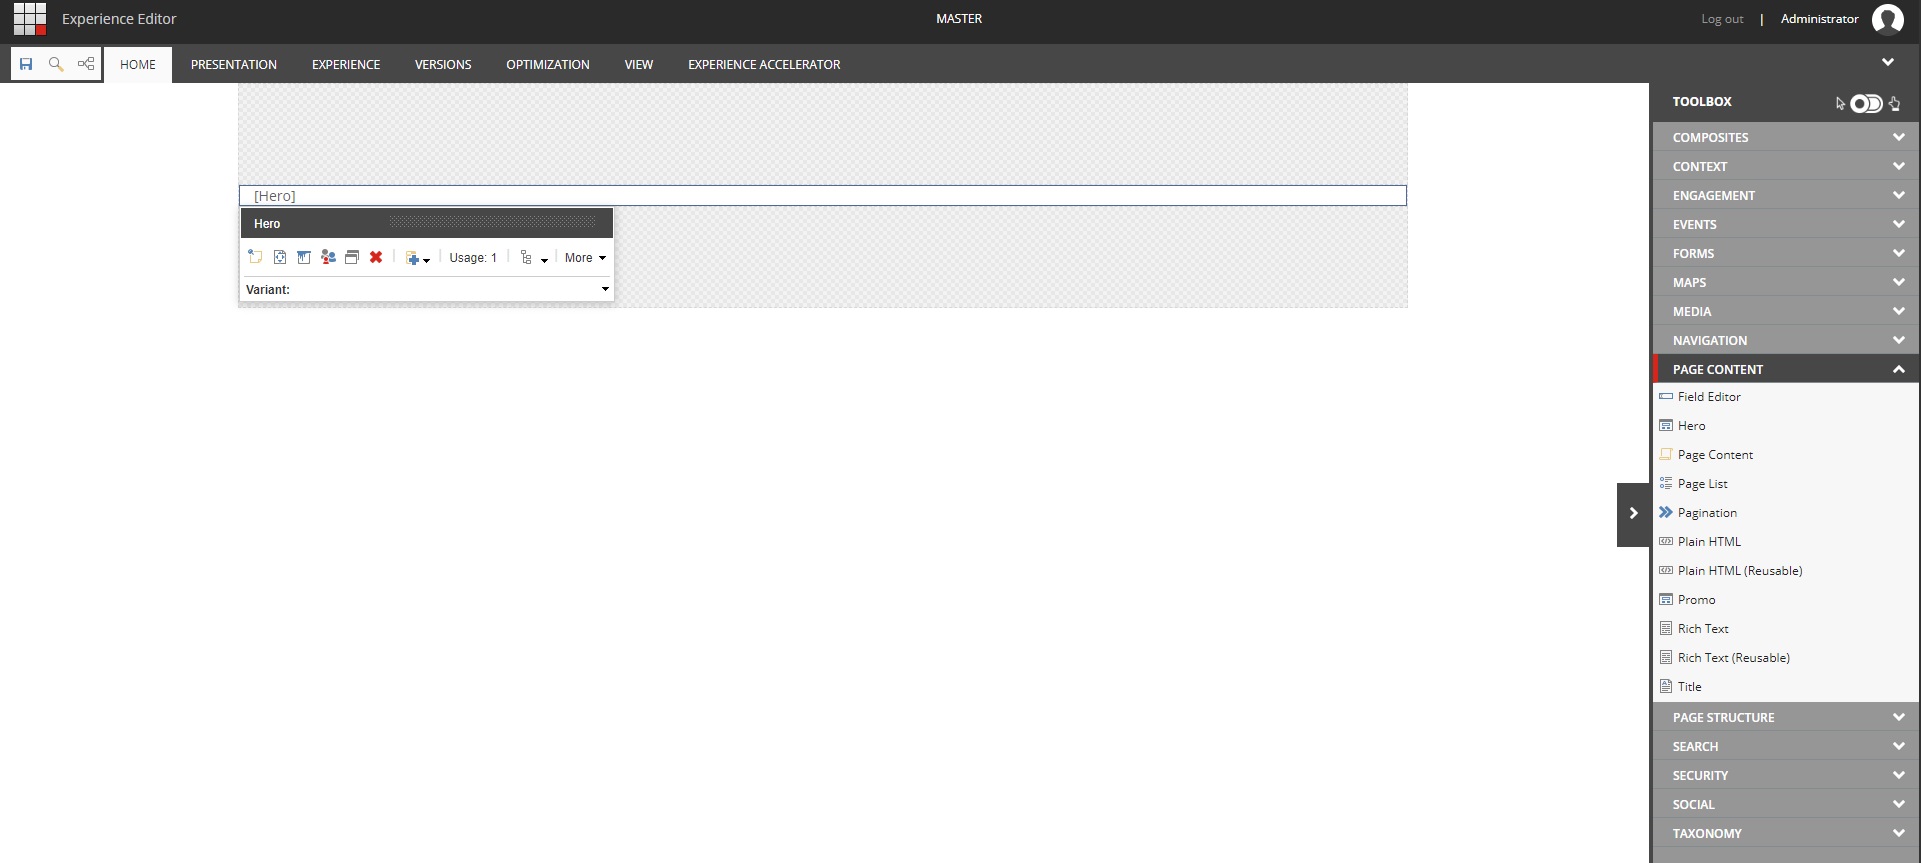Click the stacked windows icon in Hero toolbar
The width and height of the screenshot is (1921, 863).
coord(352,257)
